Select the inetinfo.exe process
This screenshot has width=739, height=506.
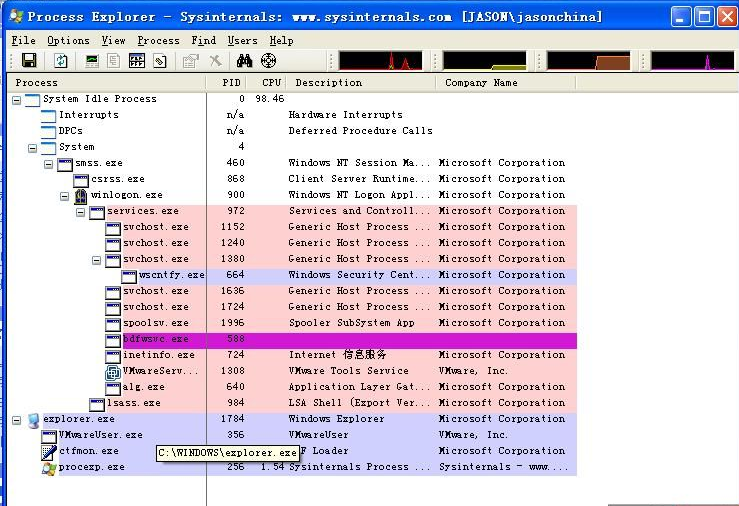point(158,355)
